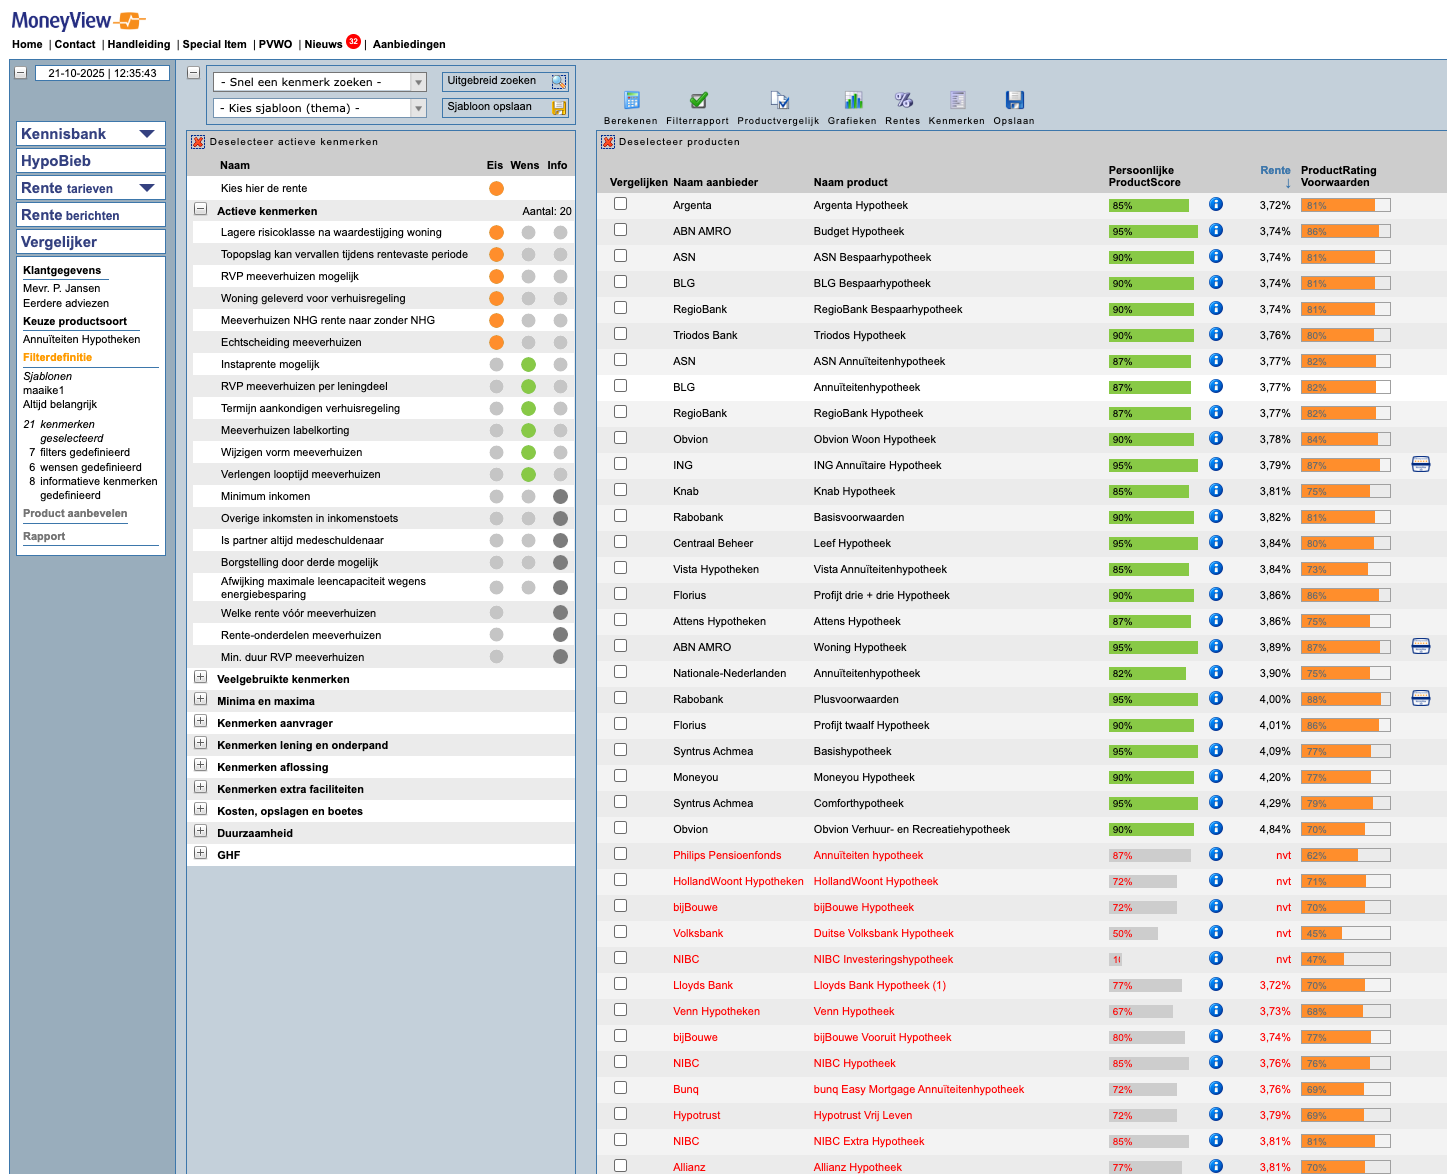This screenshot has height=1174, width=1447.
Task: Open Rente berichten sidebar button
Action: click(91, 215)
